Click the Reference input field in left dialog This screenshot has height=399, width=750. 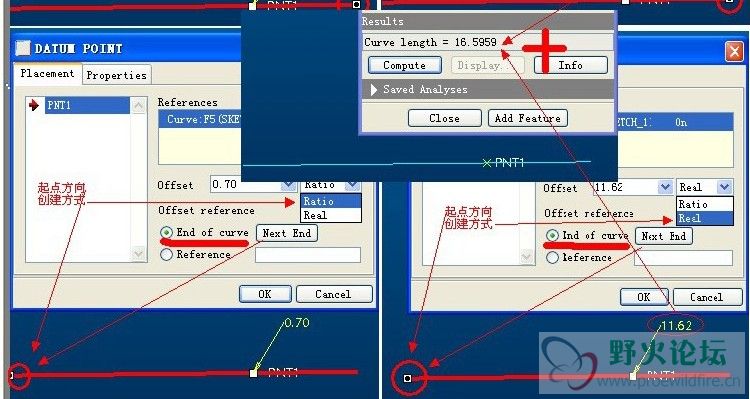pyautogui.click(x=308, y=255)
